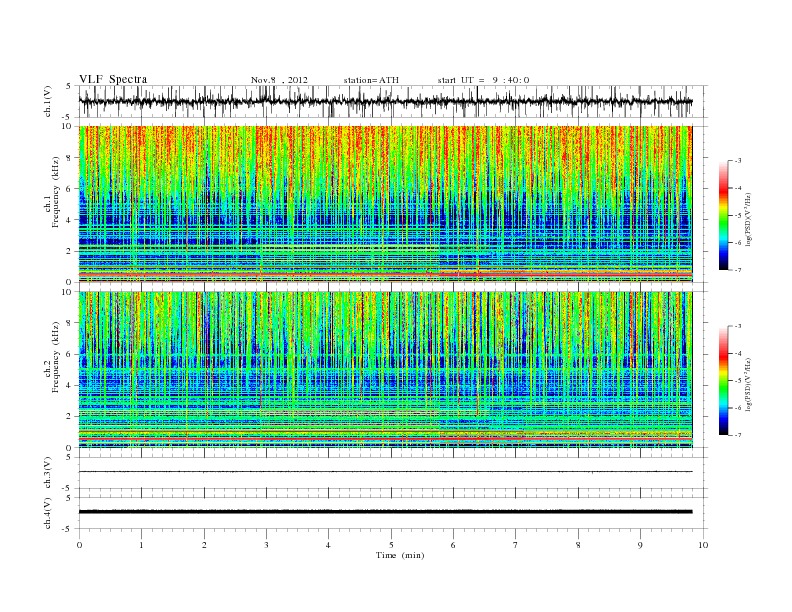The height and width of the screenshot is (612, 792).
Task: Click the ch.1 "Frequency (kHz)" axis label
Action: click(56, 192)
